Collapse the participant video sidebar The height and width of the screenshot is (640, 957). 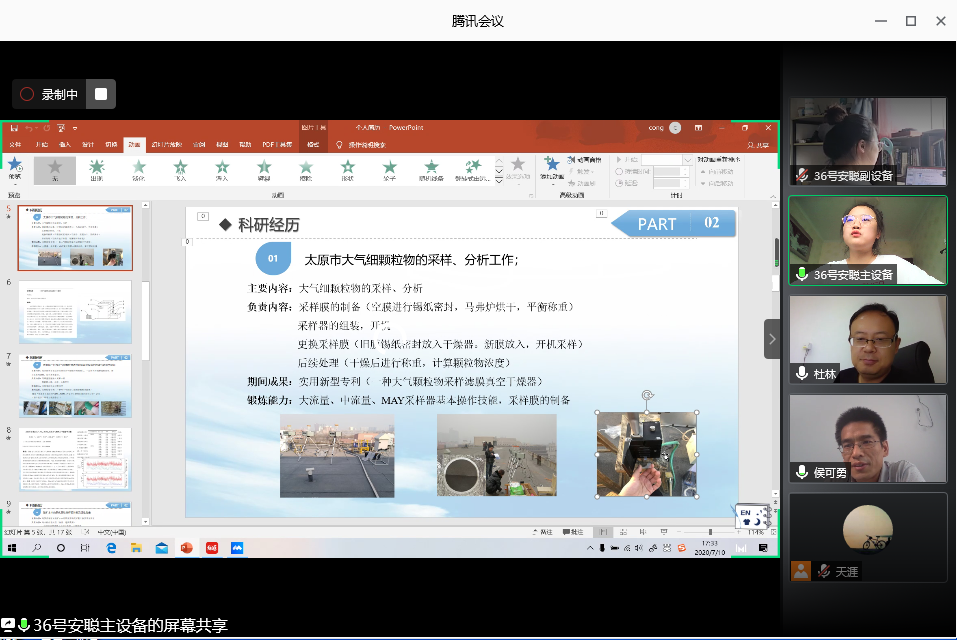coord(772,339)
